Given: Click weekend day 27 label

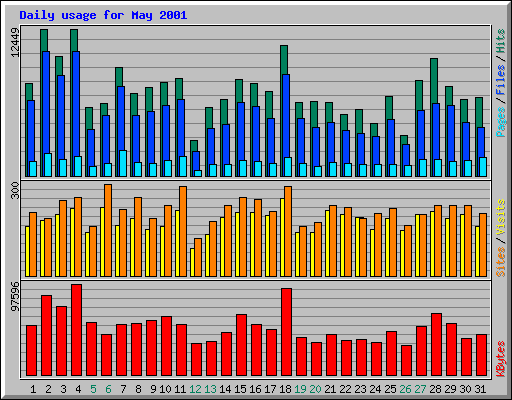Looking at the screenshot, I should point(420,389).
